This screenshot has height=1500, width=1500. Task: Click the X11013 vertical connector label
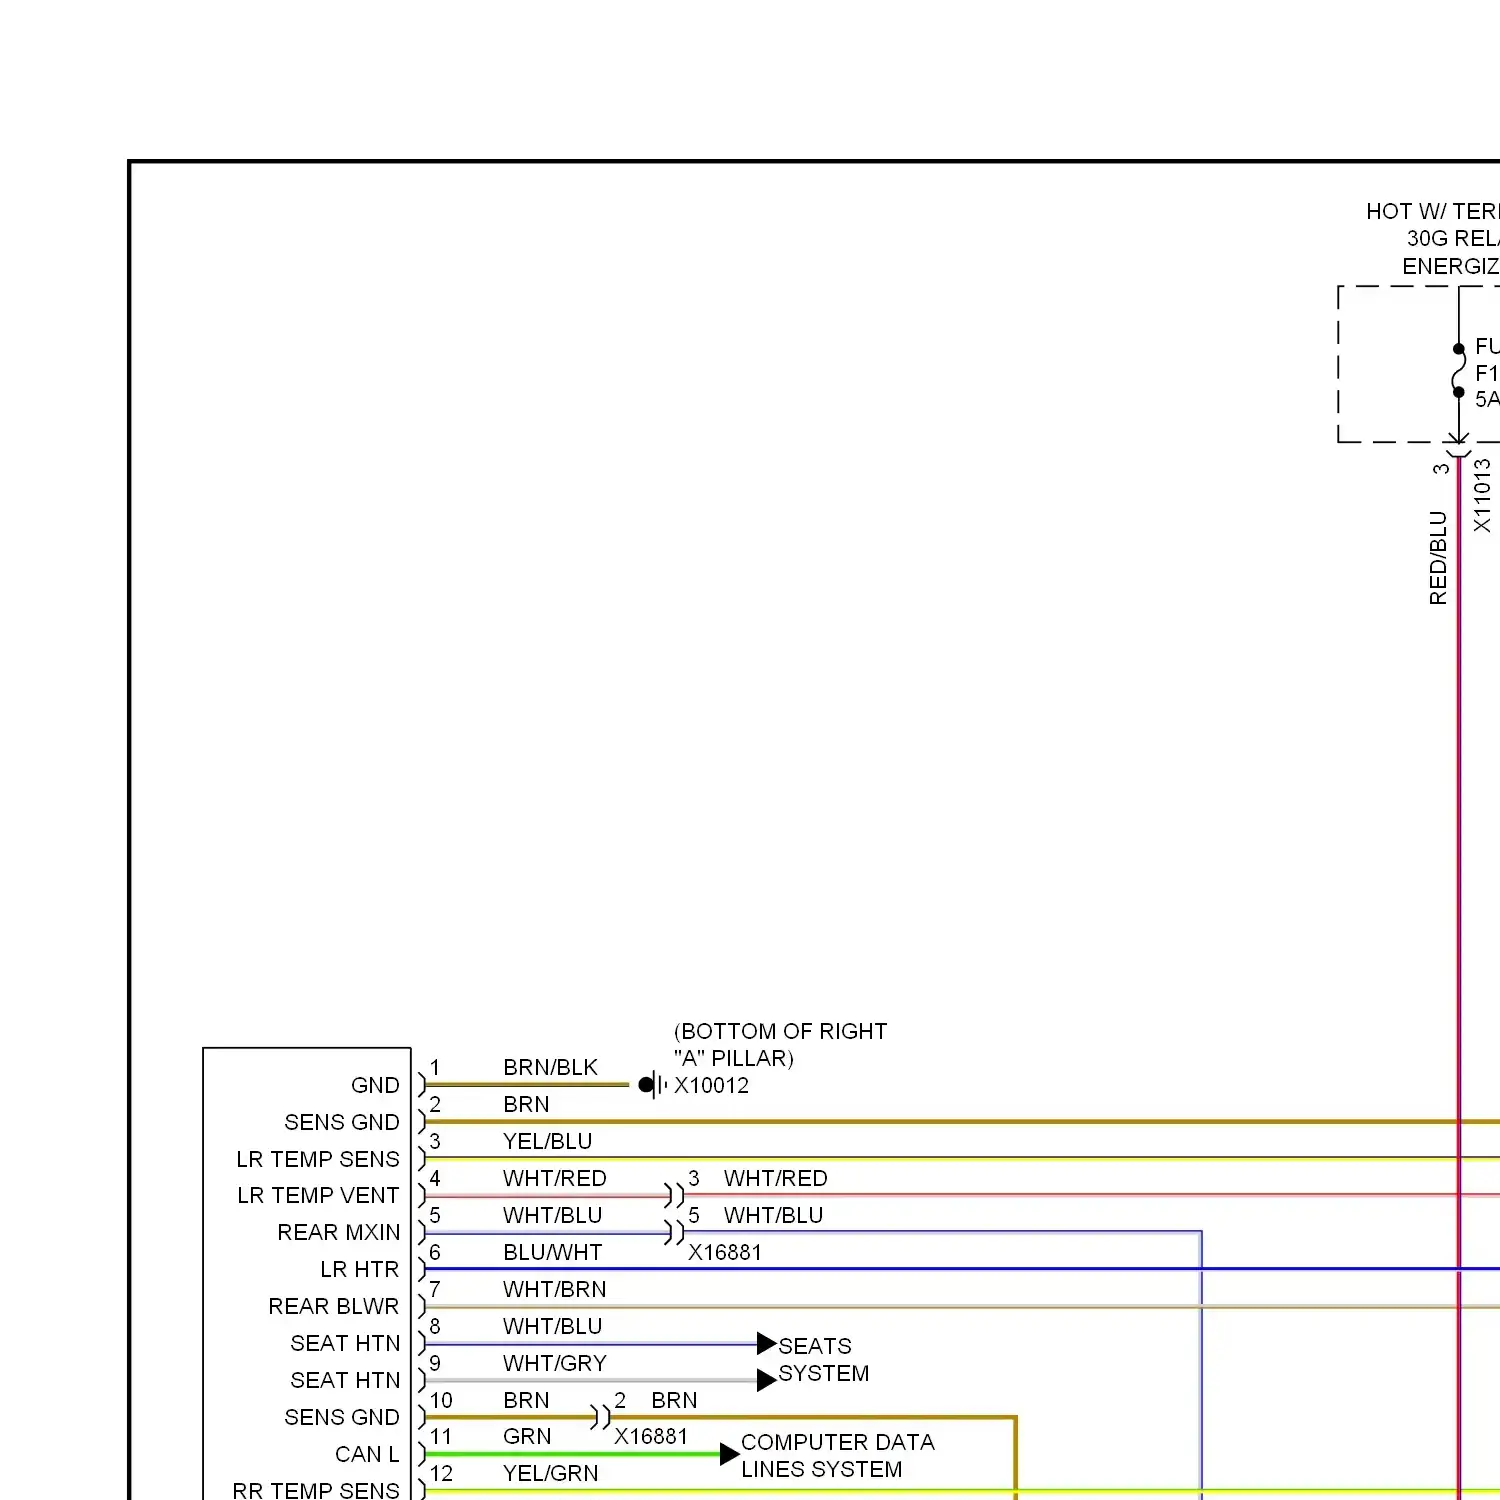pos(1482,496)
